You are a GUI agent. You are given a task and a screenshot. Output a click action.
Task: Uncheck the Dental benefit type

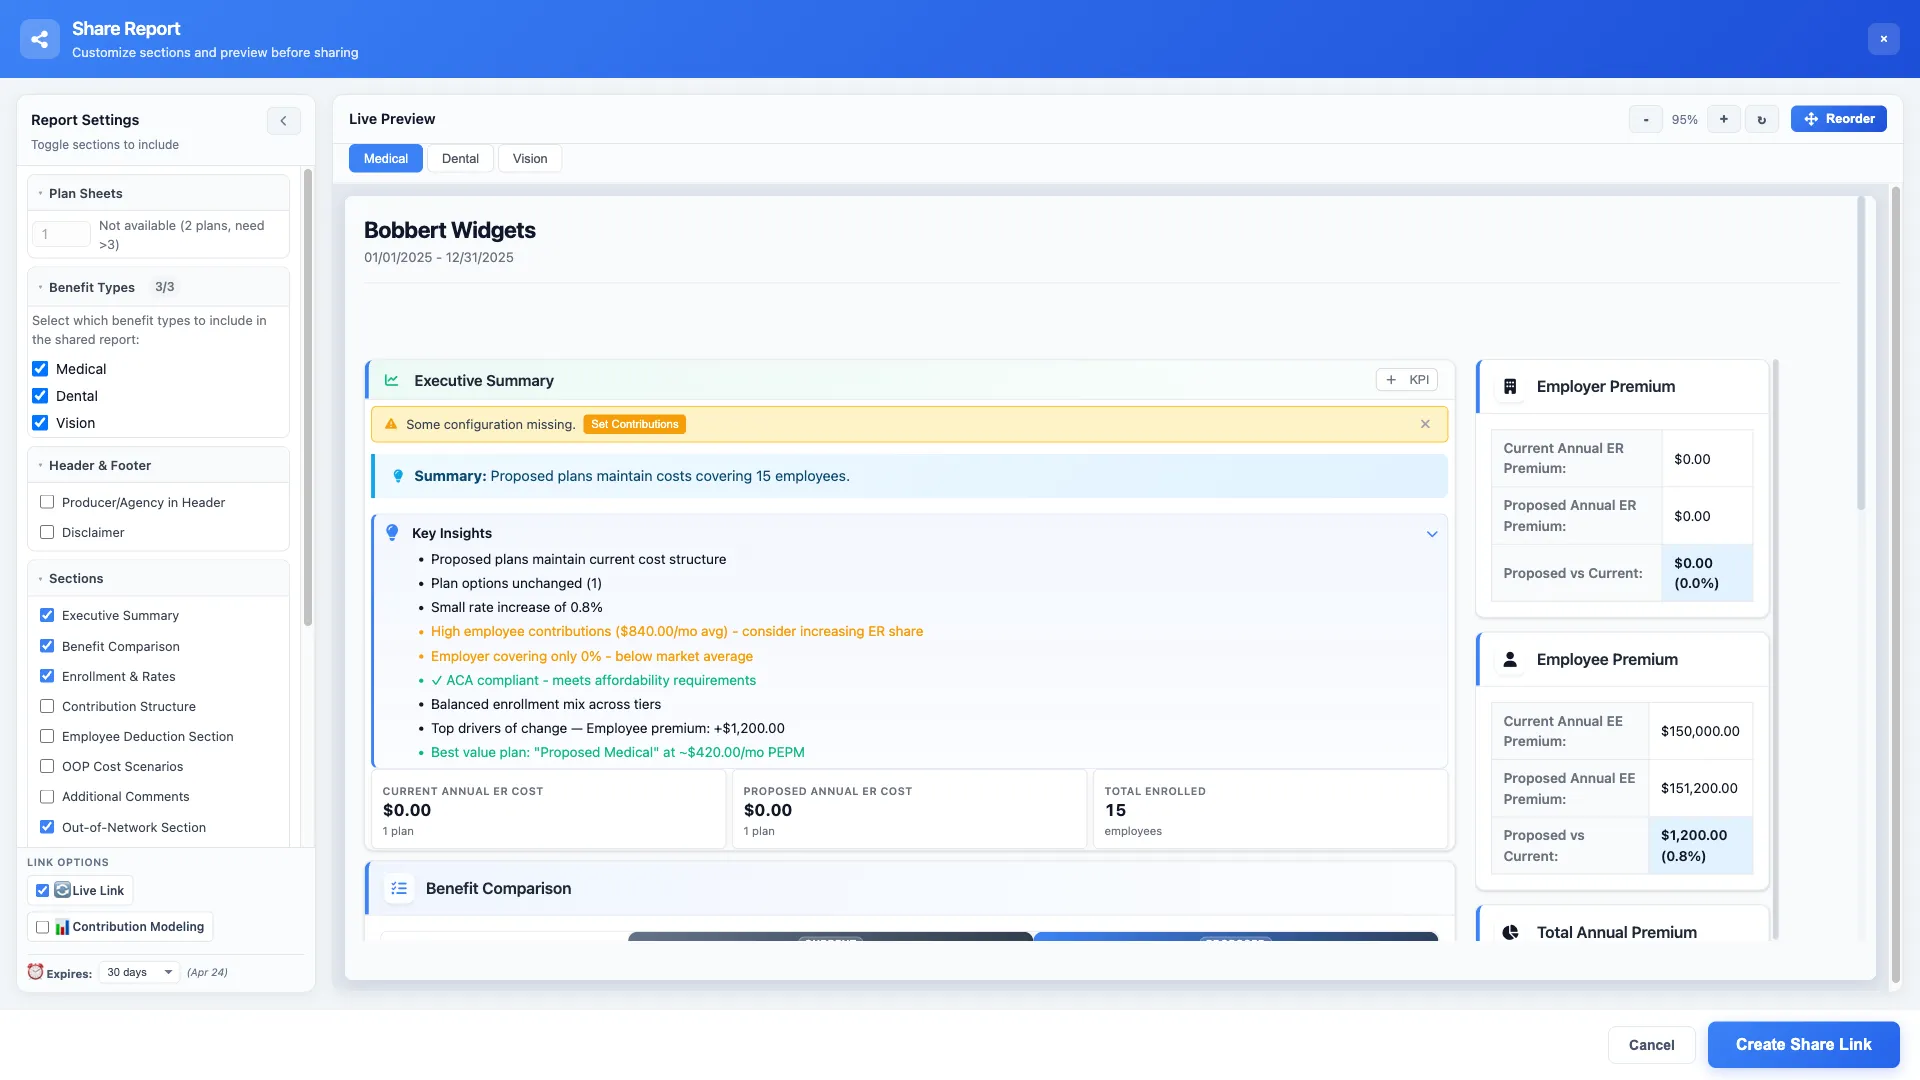tap(40, 395)
